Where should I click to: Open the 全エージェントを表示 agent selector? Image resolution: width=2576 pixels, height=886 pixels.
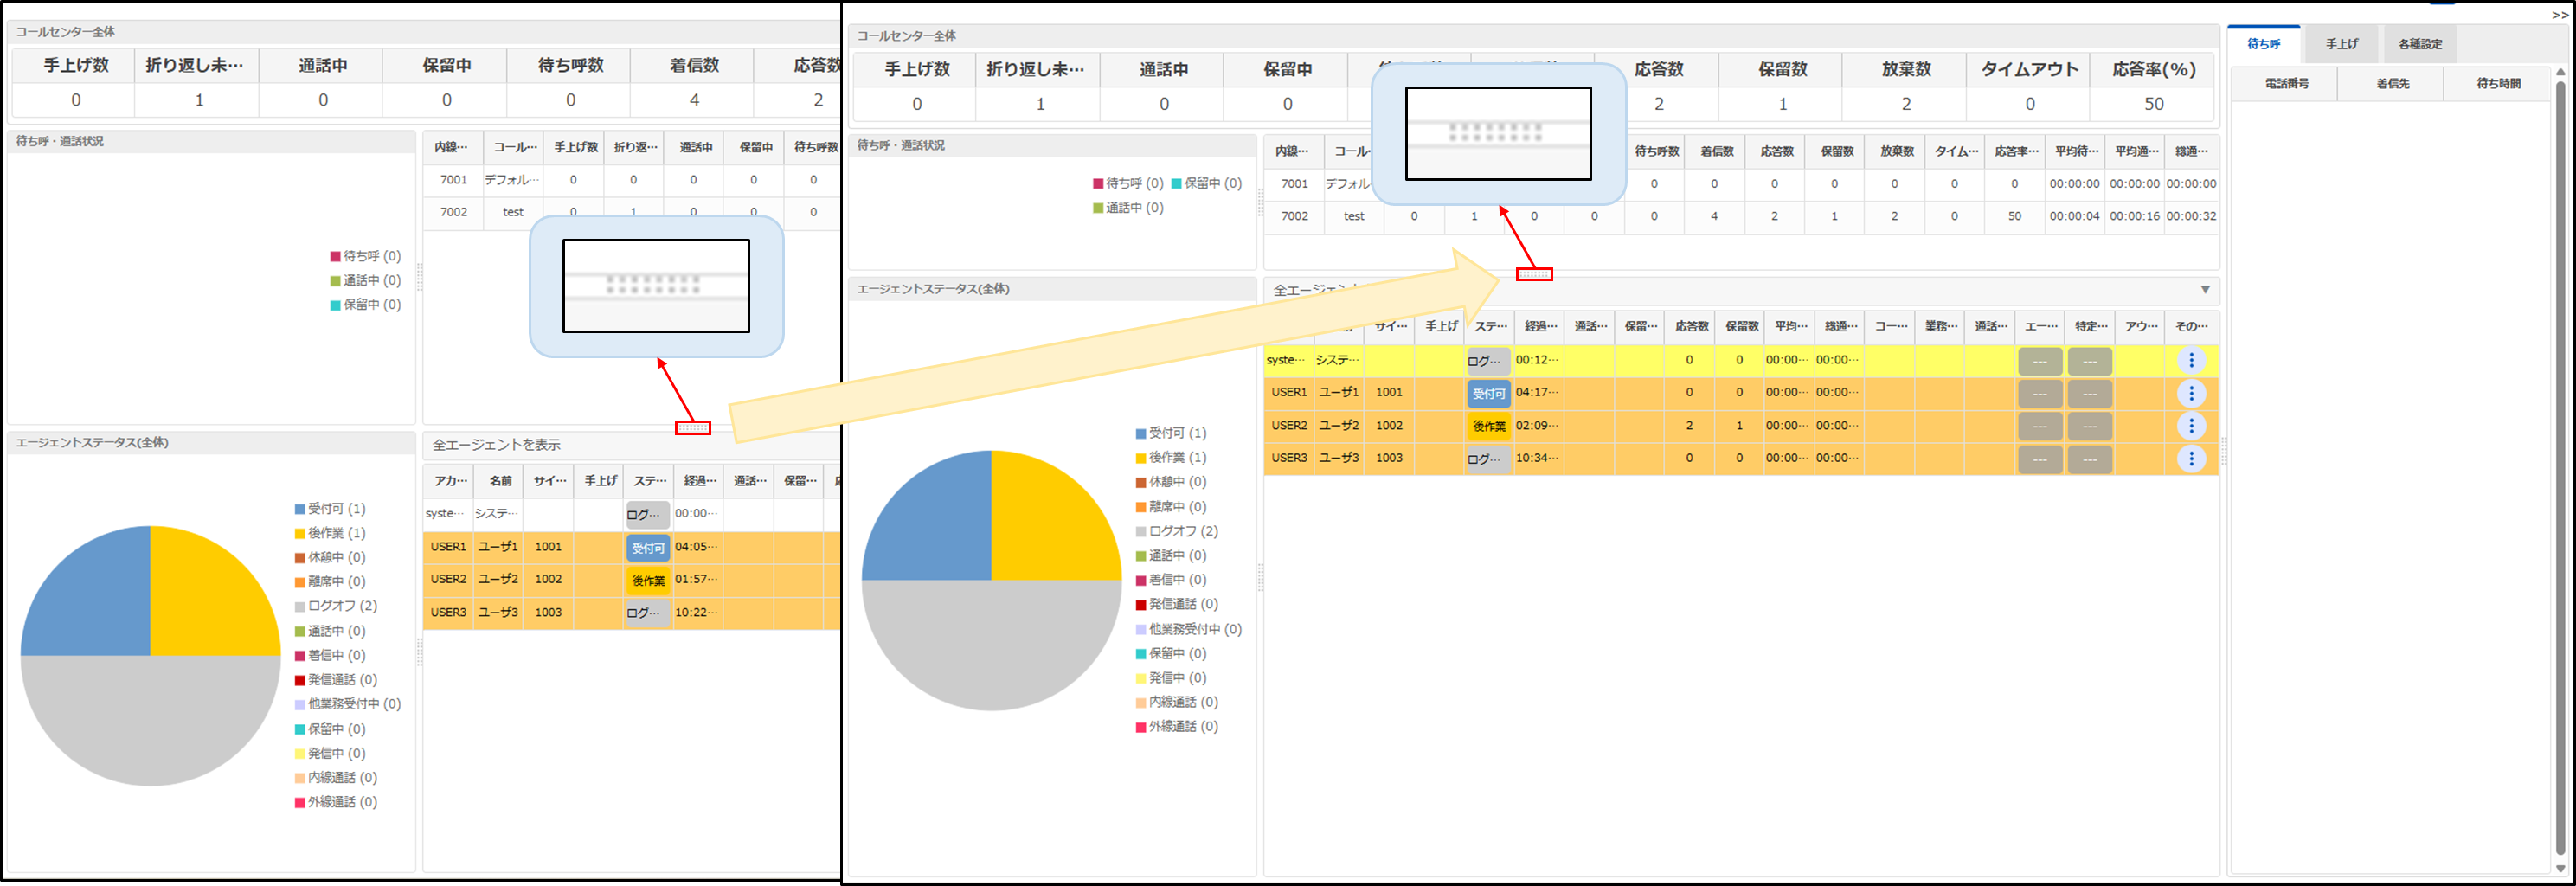pyautogui.click(x=496, y=445)
